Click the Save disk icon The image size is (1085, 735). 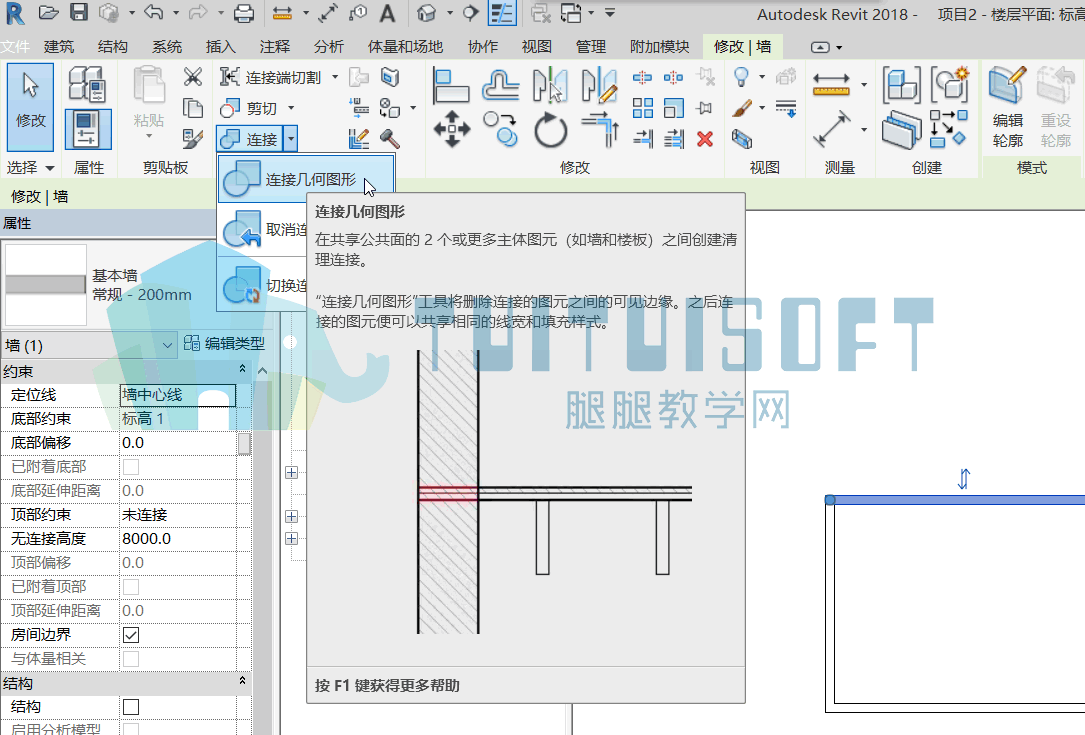pos(79,12)
